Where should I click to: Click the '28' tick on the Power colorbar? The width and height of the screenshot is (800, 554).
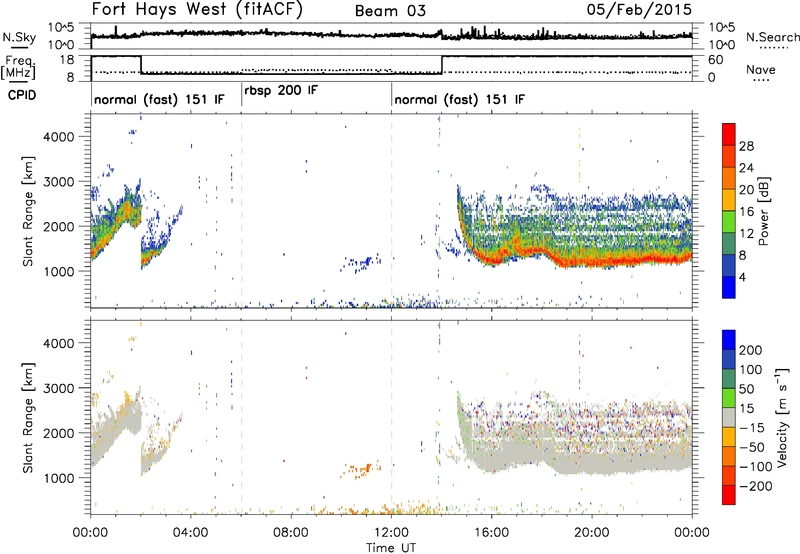coord(746,146)
